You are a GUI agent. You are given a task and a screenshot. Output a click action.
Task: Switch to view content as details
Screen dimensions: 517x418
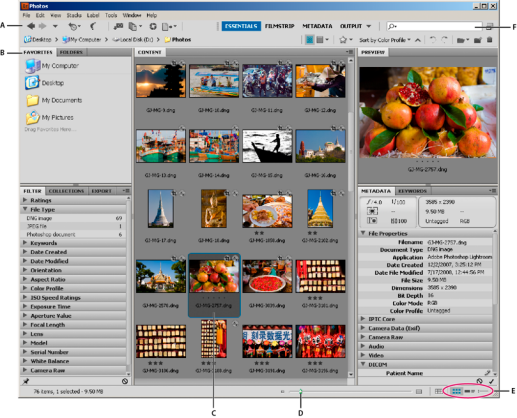tap(469, 391)
